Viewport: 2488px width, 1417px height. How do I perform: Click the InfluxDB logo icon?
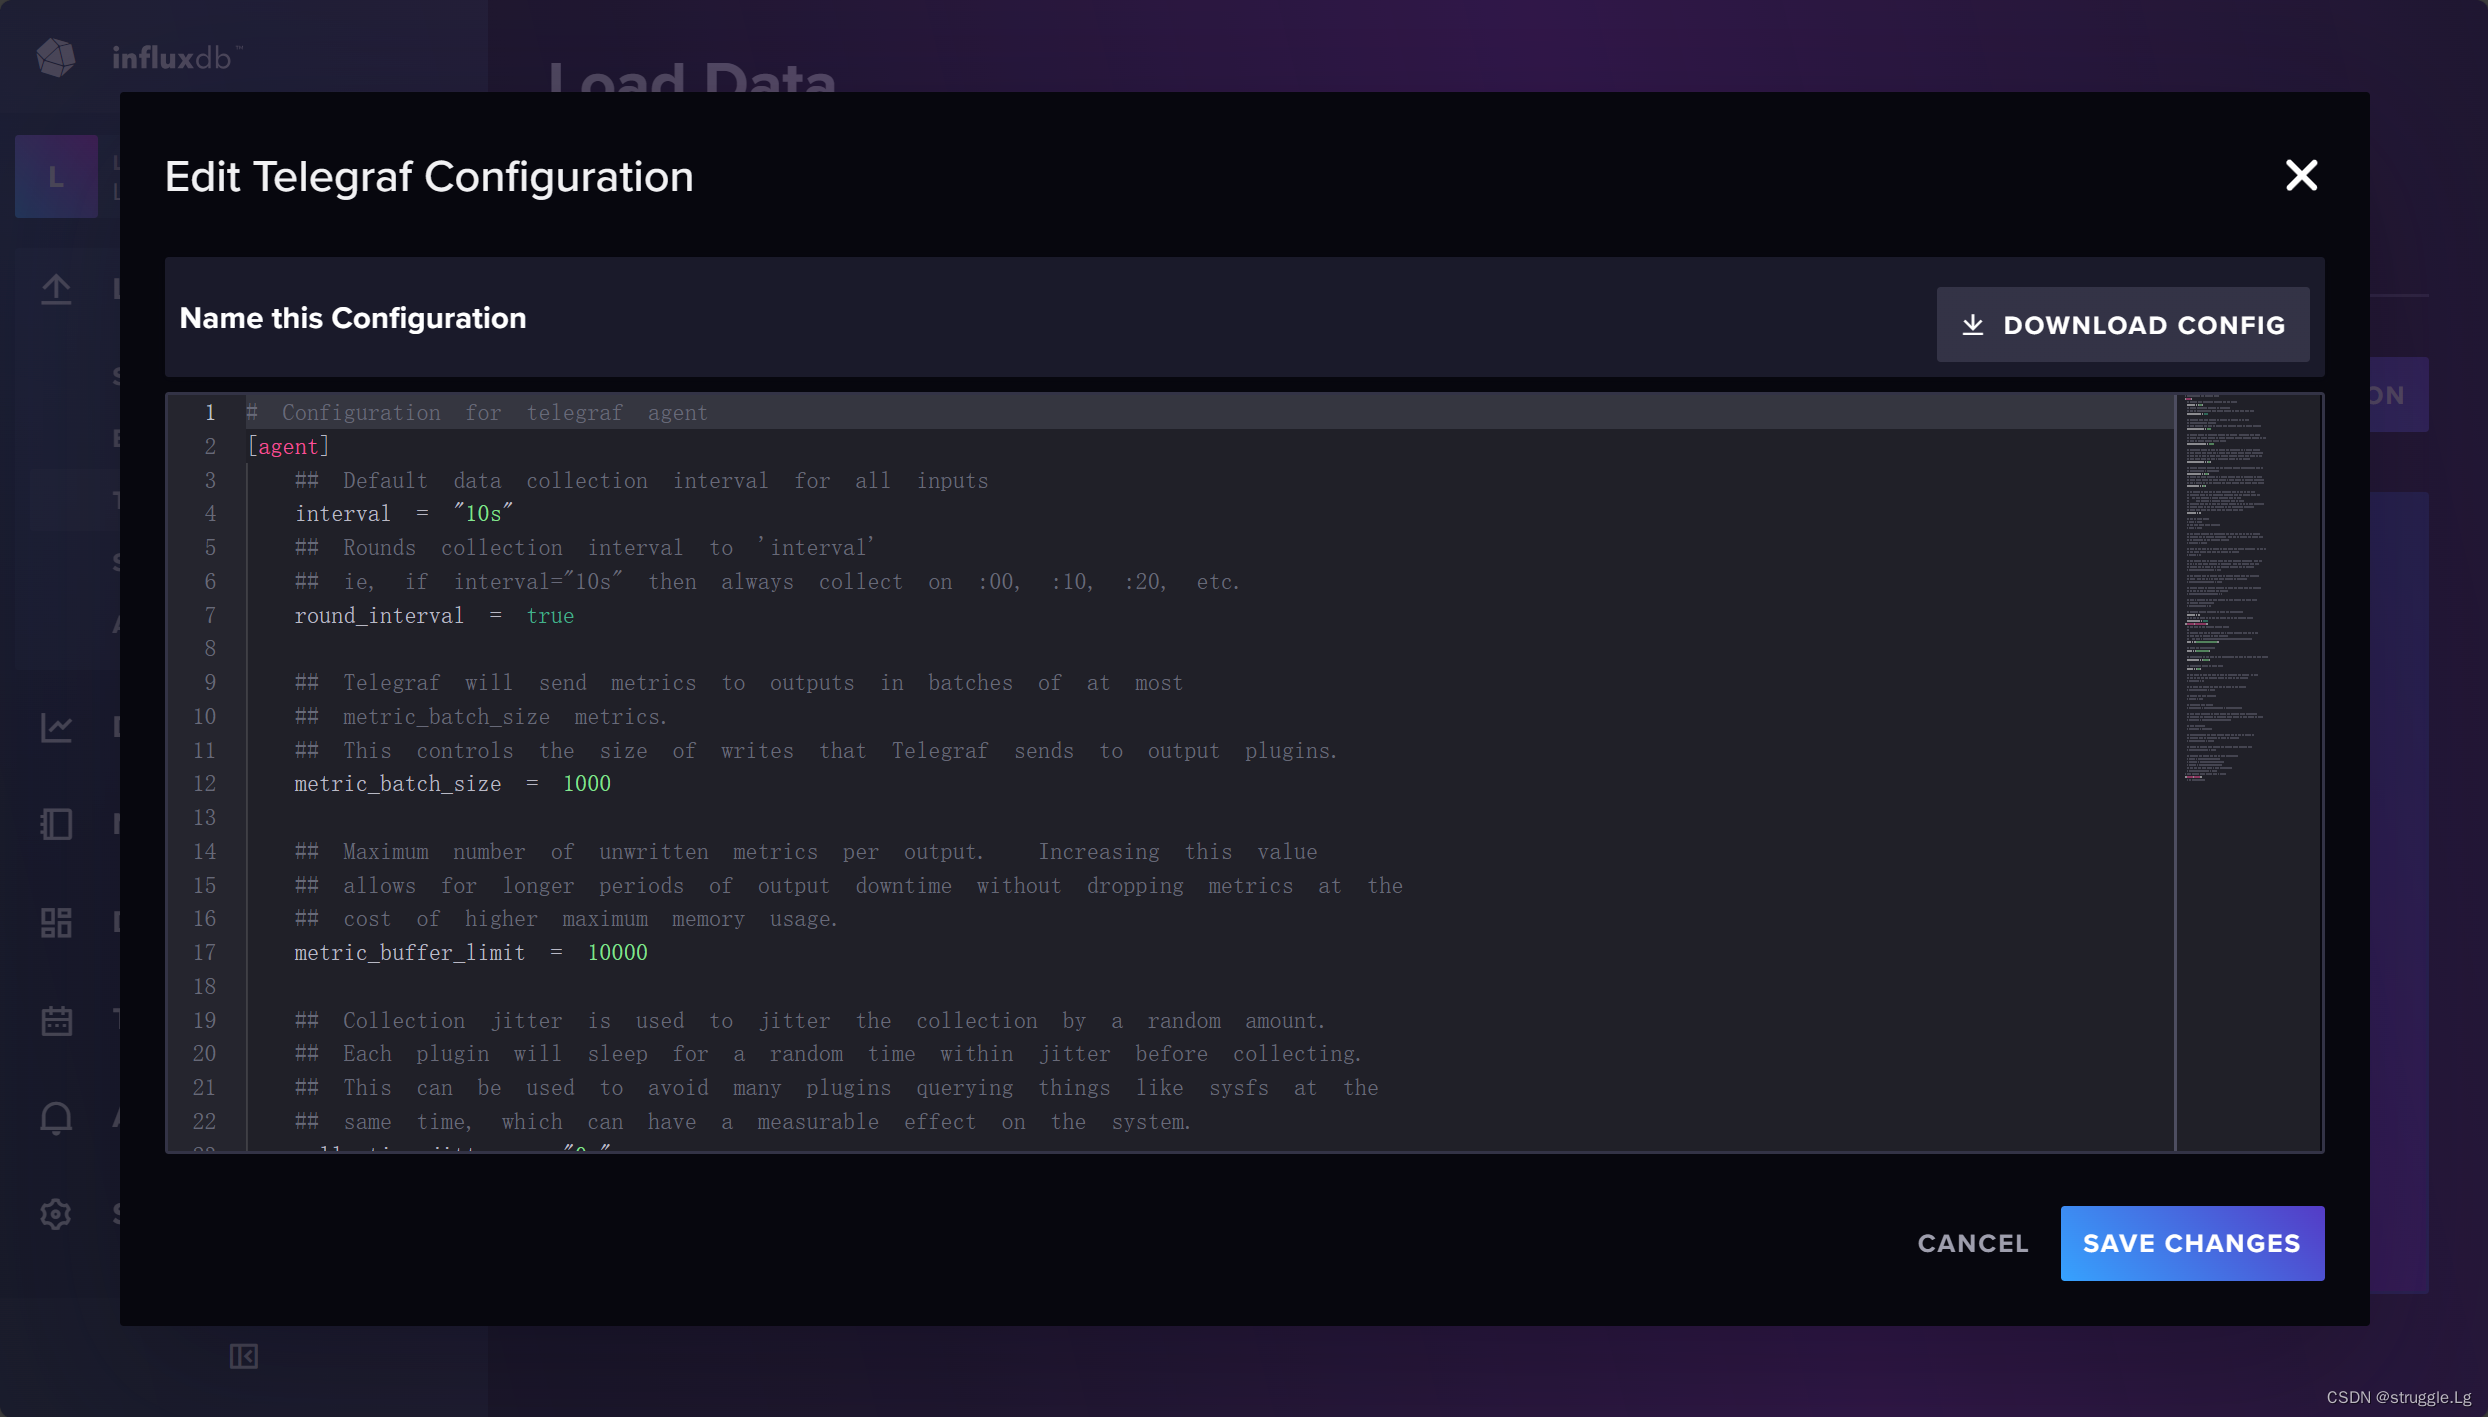click(56, 58)
